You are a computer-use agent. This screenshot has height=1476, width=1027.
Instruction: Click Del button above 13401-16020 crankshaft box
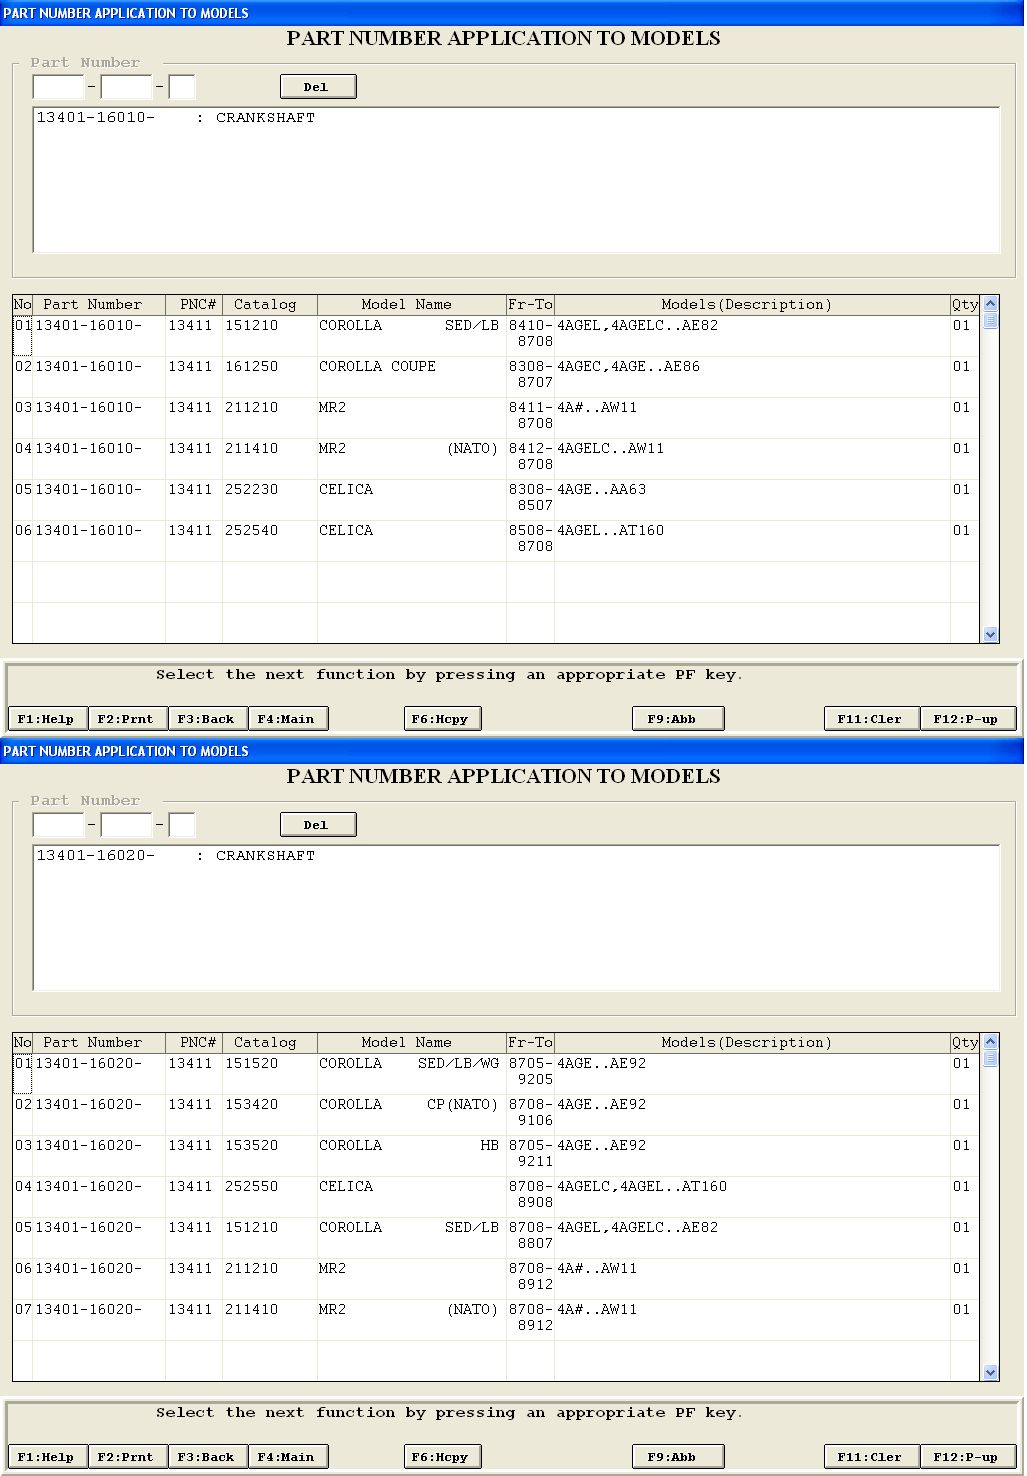coord(317,825)
